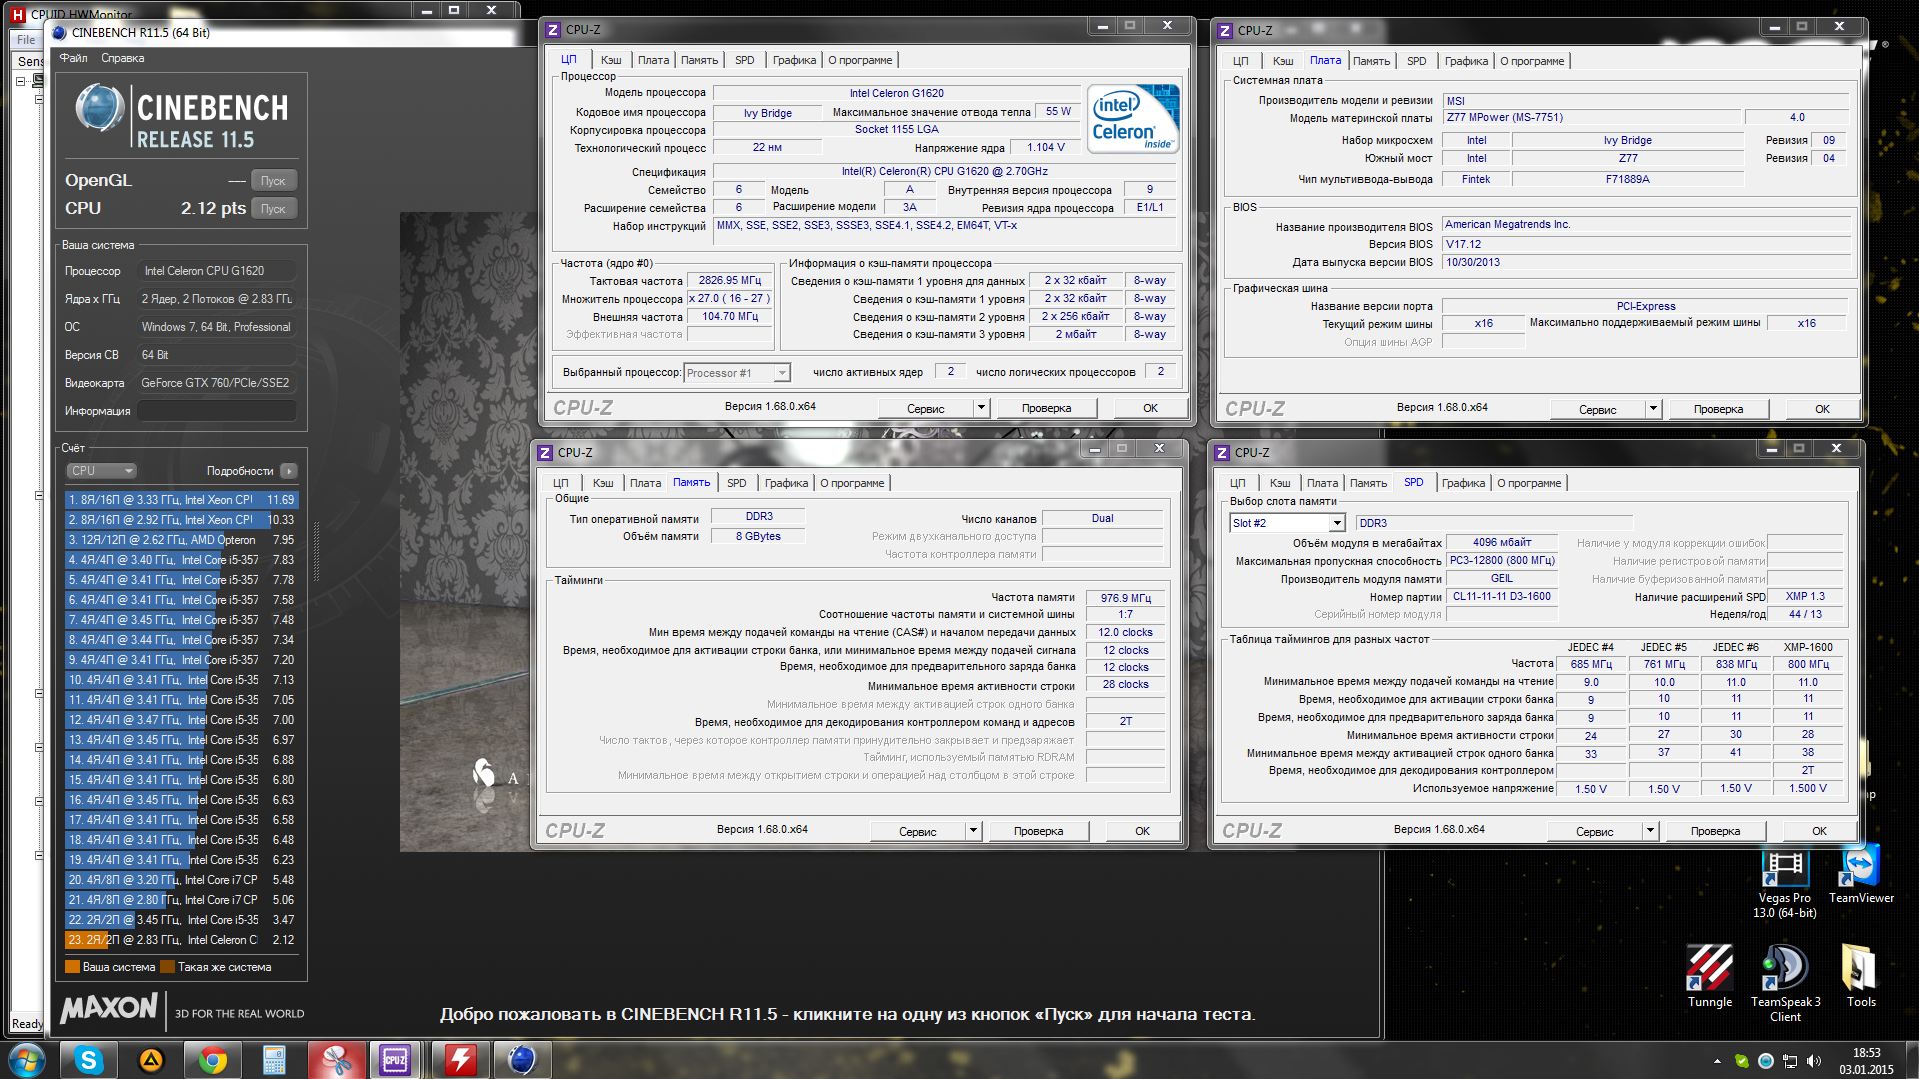Select Память tab in the top-left CPU-Z window
The height and width of the screenshot is (1079, 1919).
(699, 60)
